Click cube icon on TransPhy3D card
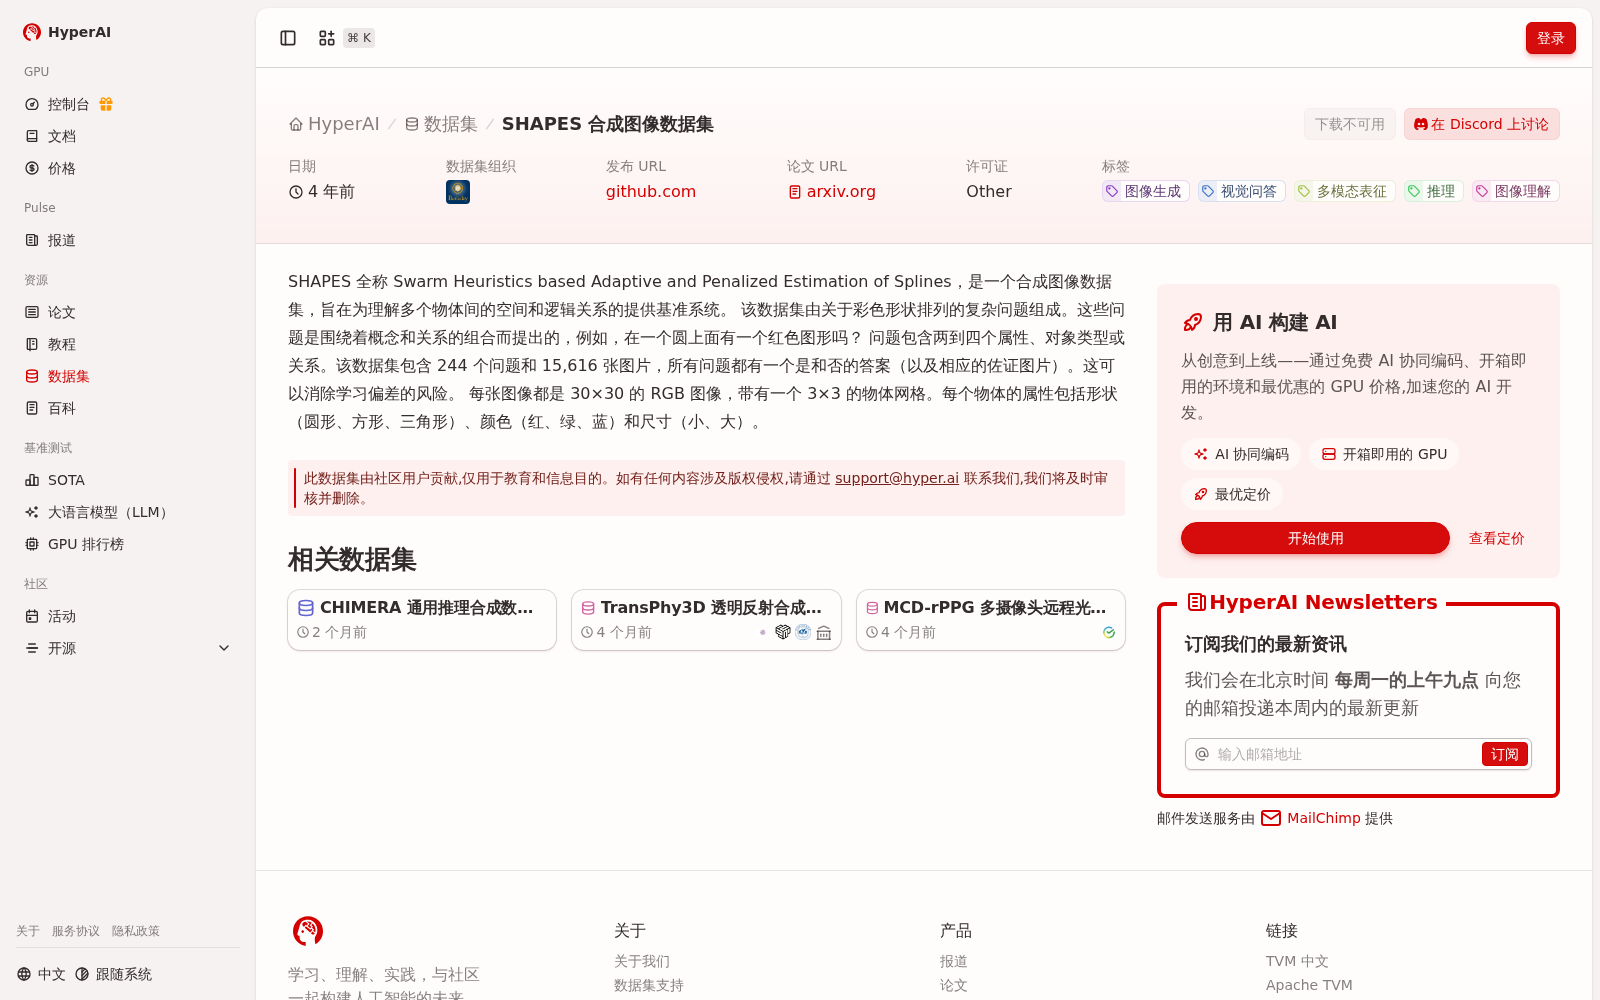 [x=783, y=632]
